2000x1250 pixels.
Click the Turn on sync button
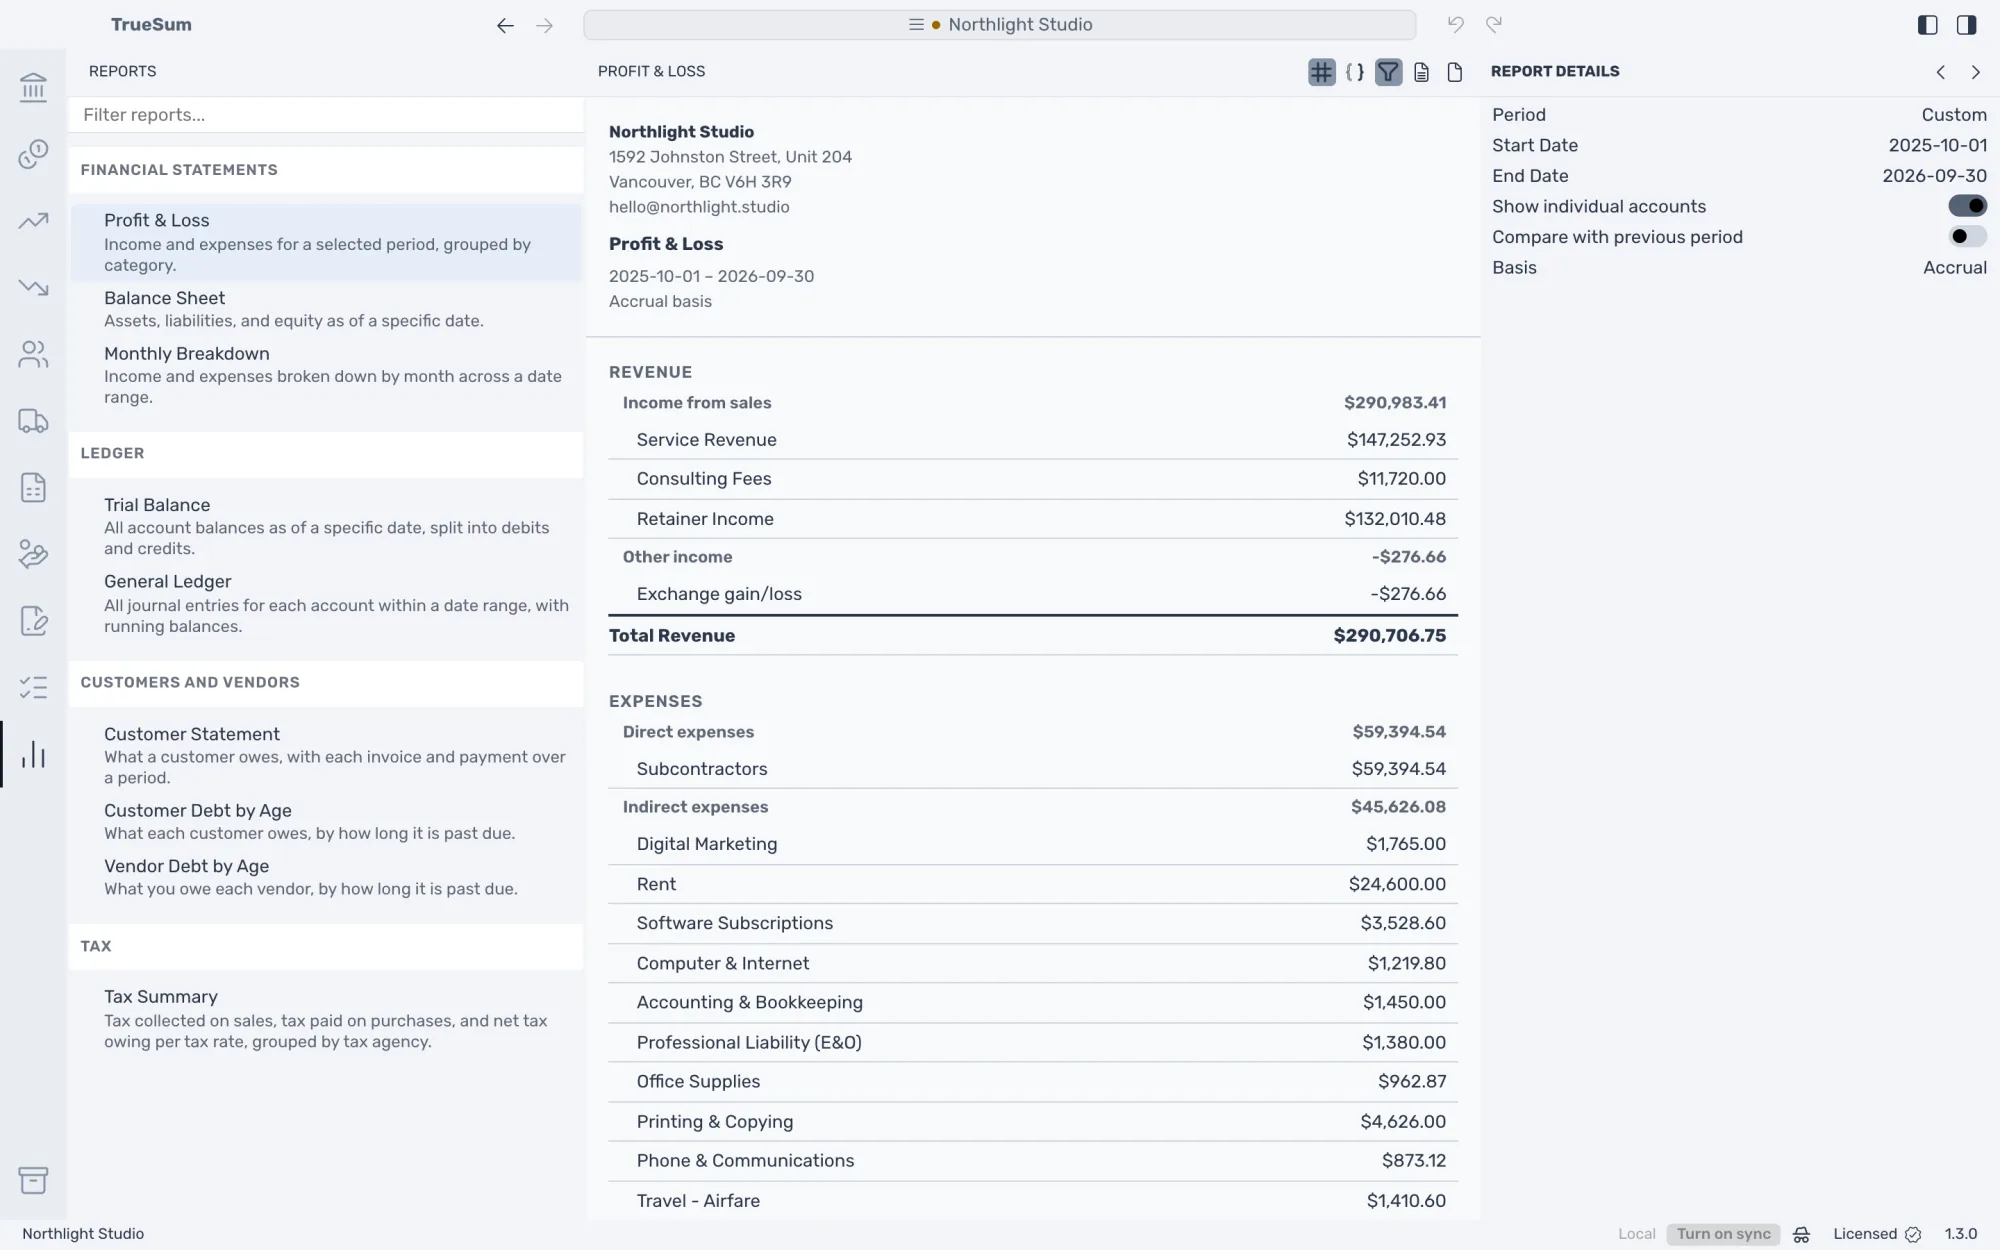tap(1723, 1234)
